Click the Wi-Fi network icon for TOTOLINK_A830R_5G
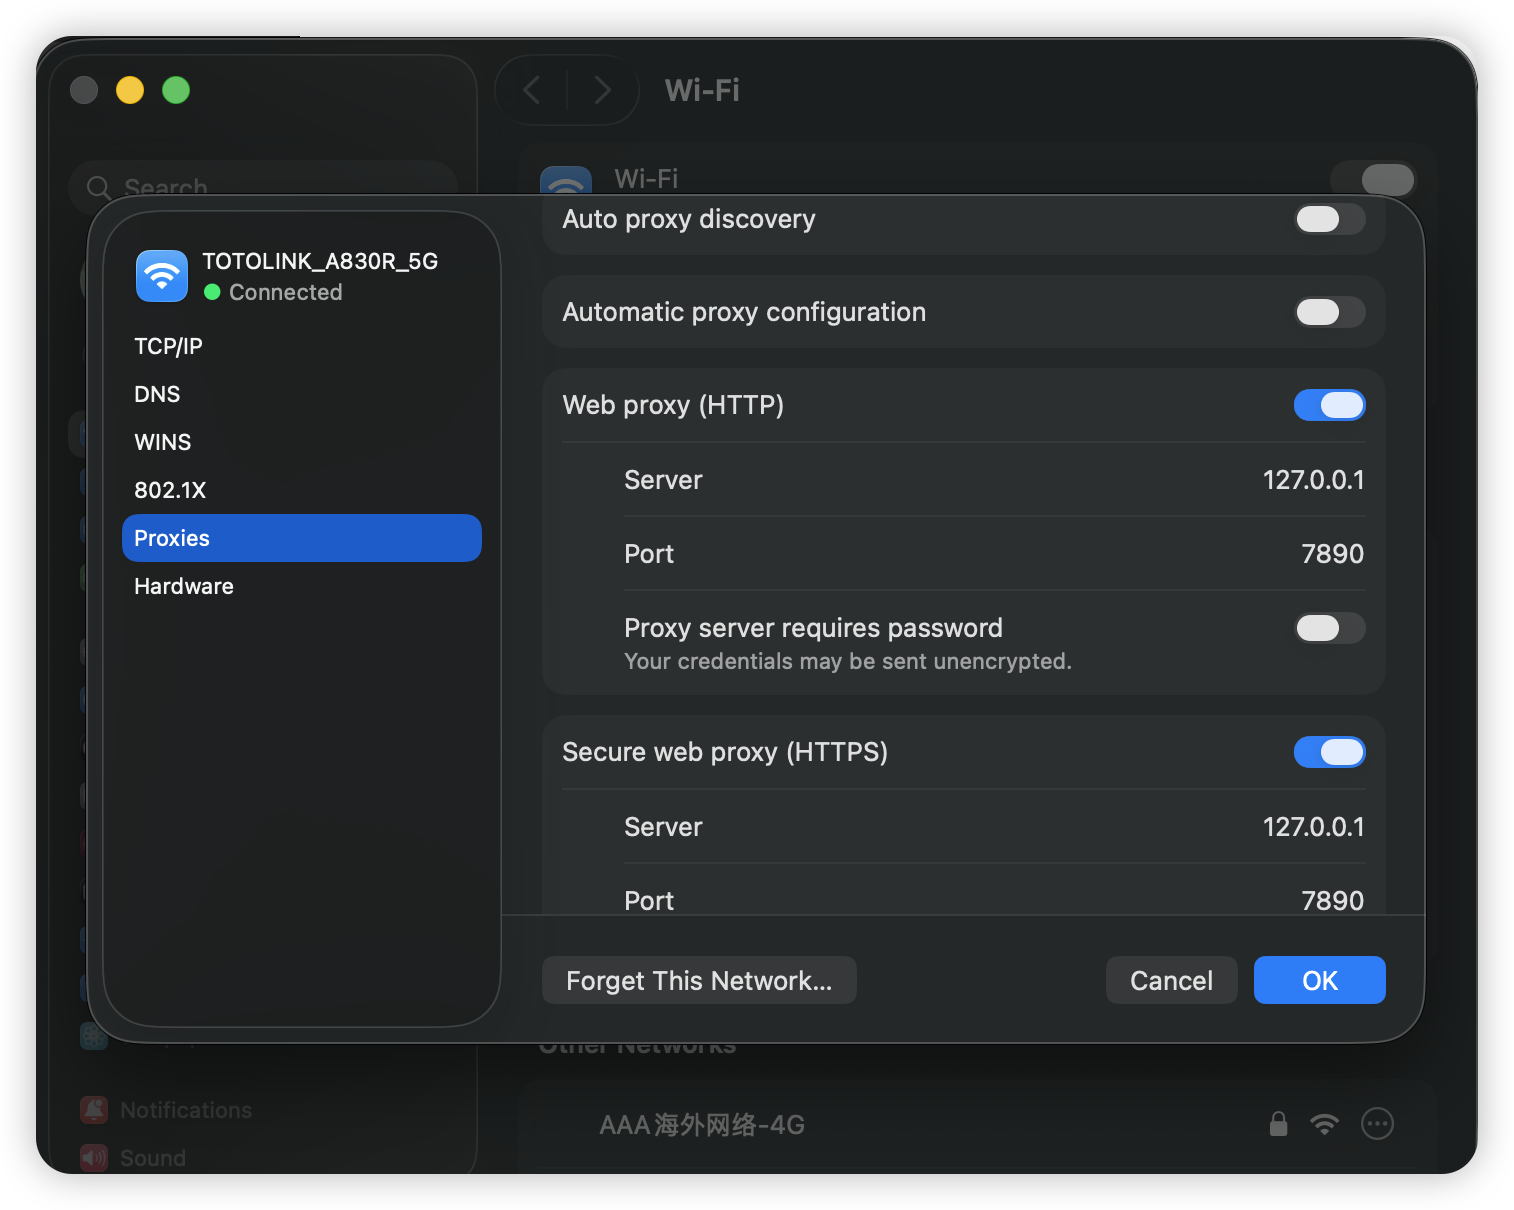 (x=161, y=276)
